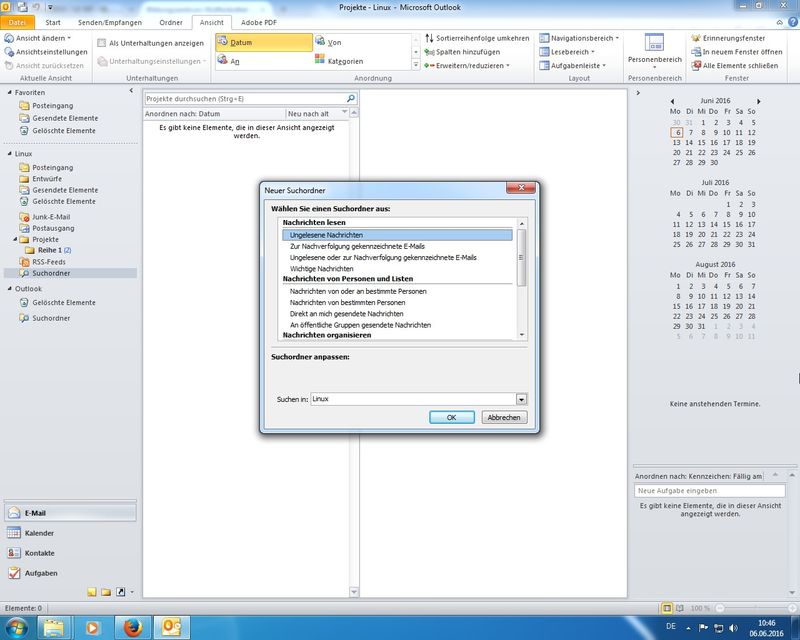
Task: Go to next month in calendar
Action: coord(759,101)
